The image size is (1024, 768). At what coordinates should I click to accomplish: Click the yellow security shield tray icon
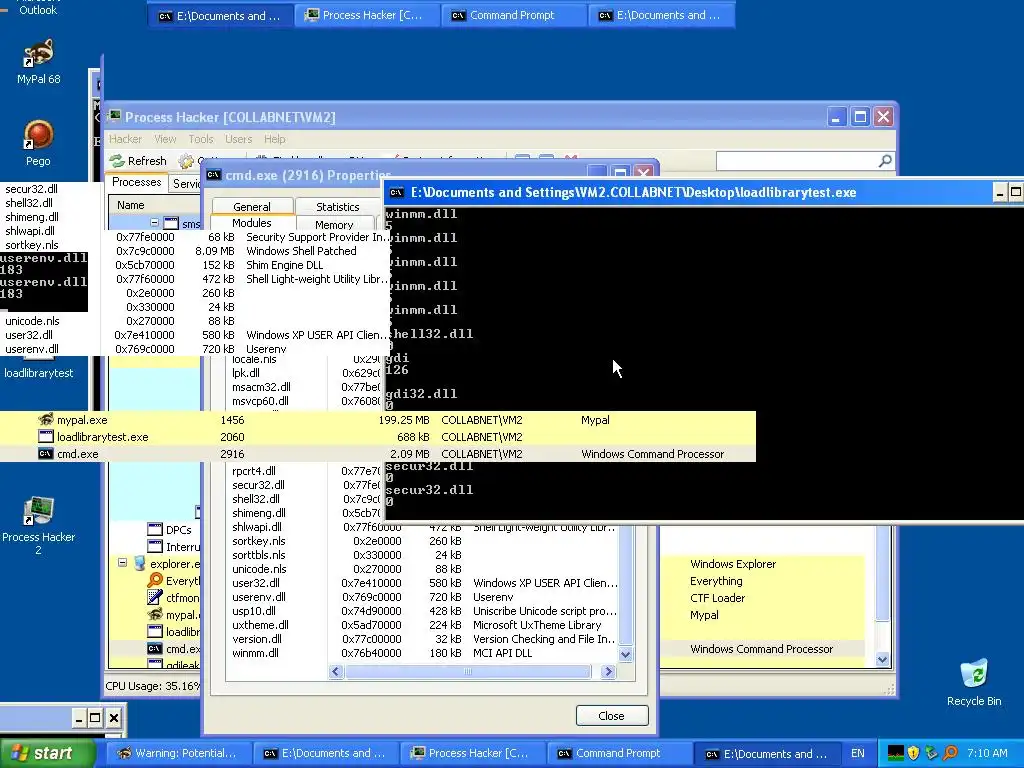(x=914, y=753)
